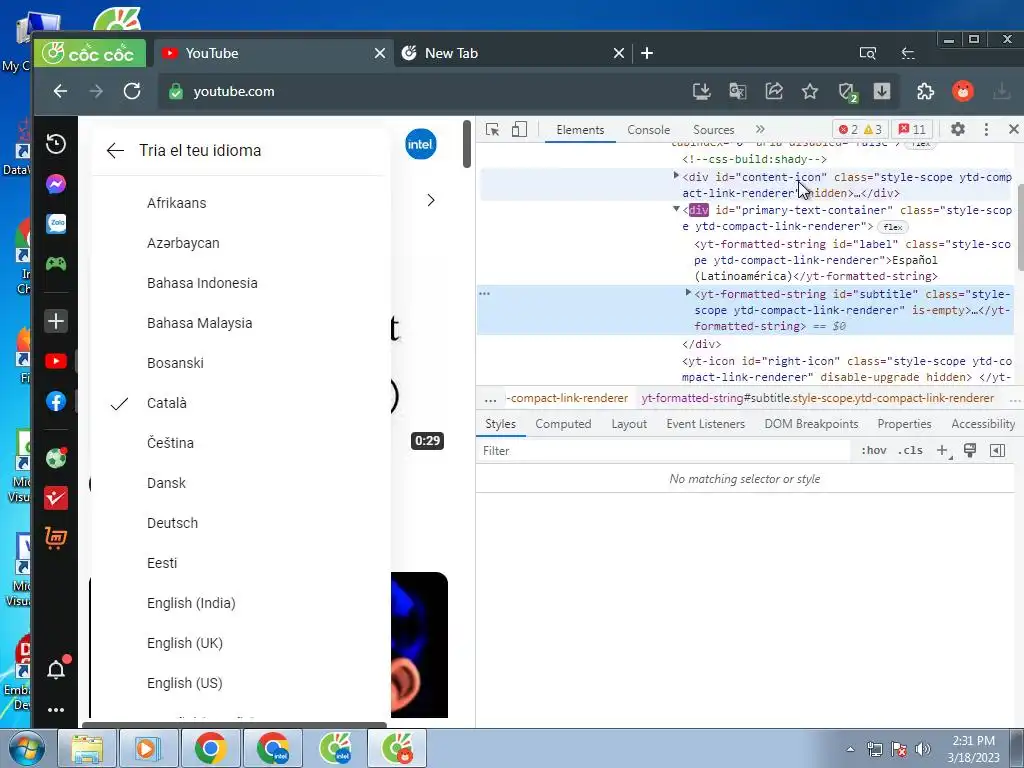The image size is (1024, 768).
Task: Expand the breadcrumb ellipsis in DevTools
Action: pyautogui.click(x=490, y=398)
